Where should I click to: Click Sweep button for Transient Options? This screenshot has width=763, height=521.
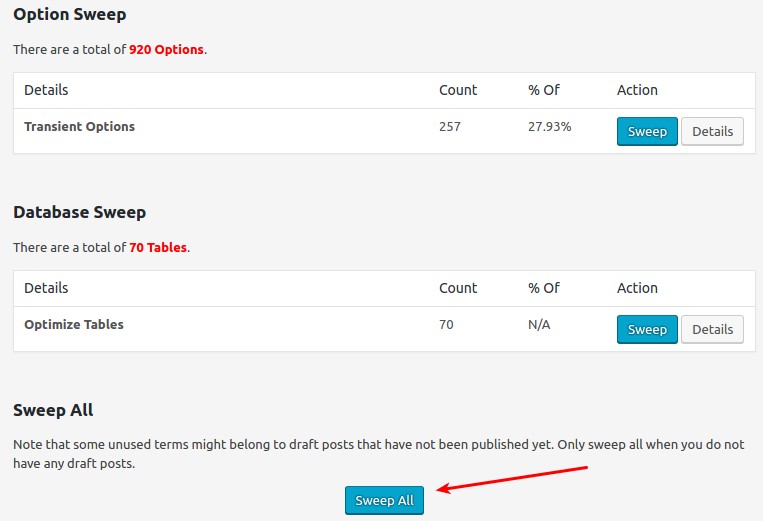click(x=647, y=132)
